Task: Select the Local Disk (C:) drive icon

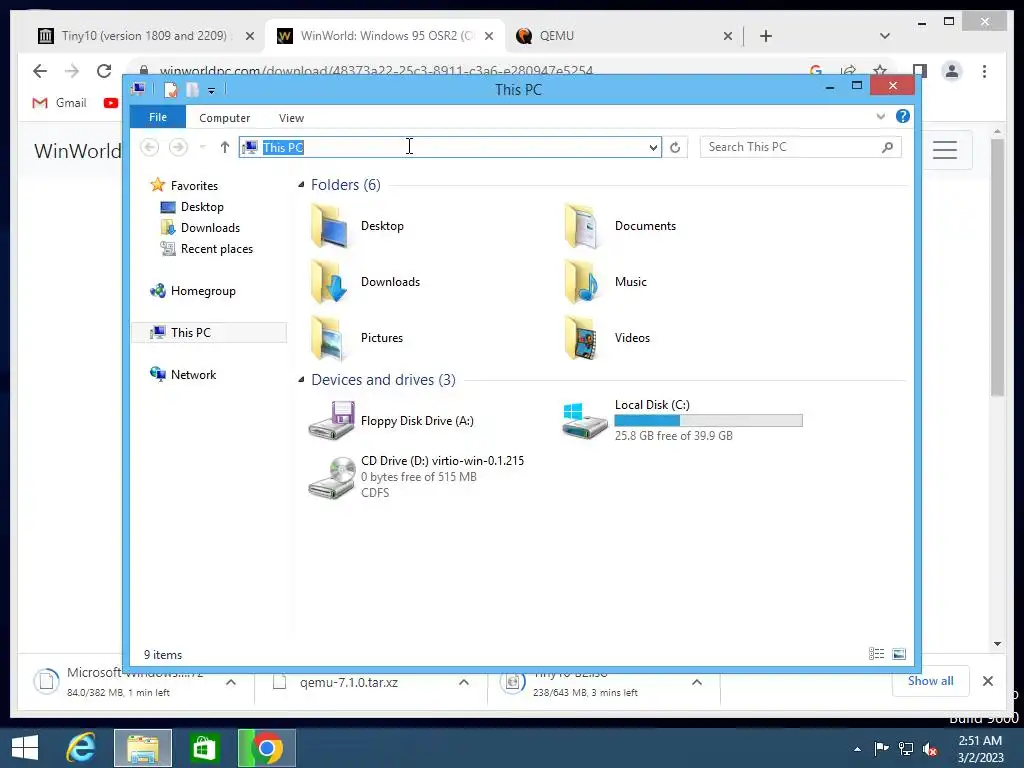Action: (584, 421)
